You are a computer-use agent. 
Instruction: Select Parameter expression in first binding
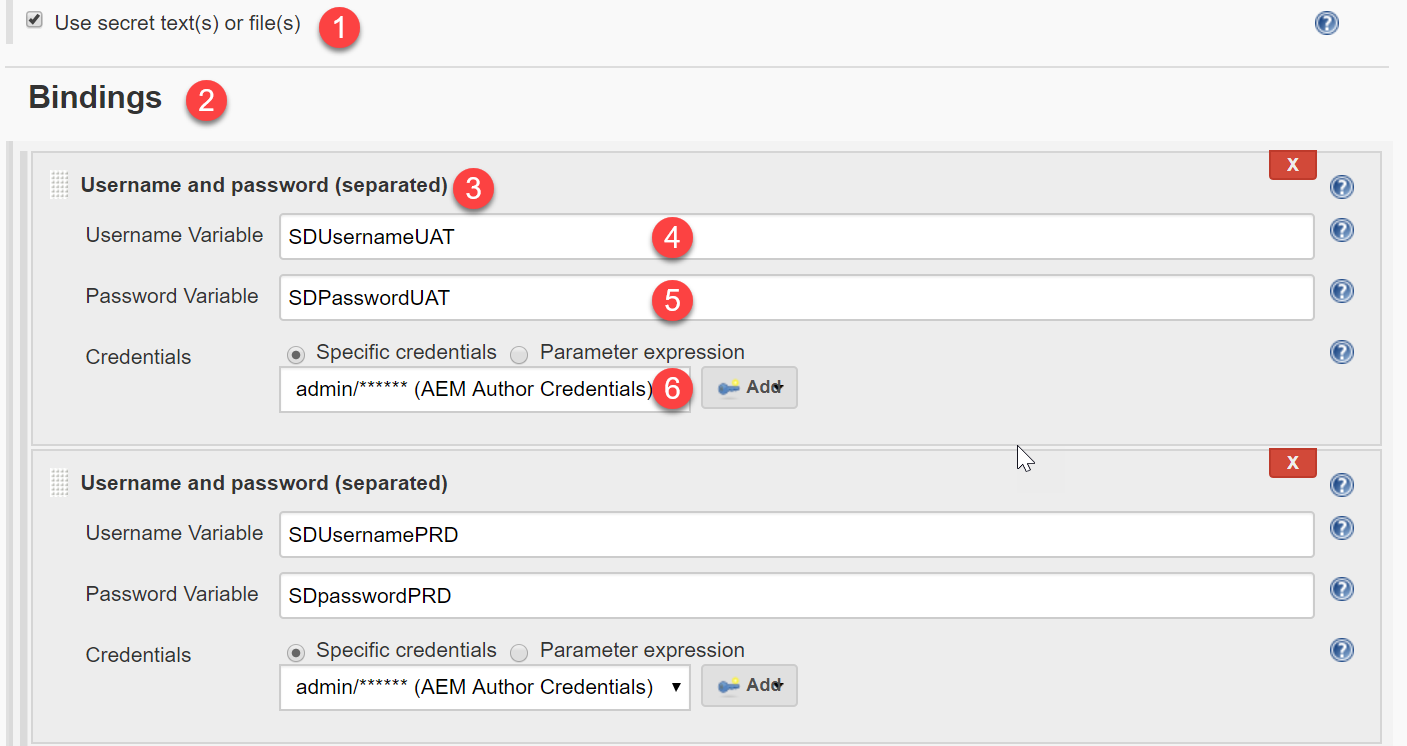click(x=519, y=354)
